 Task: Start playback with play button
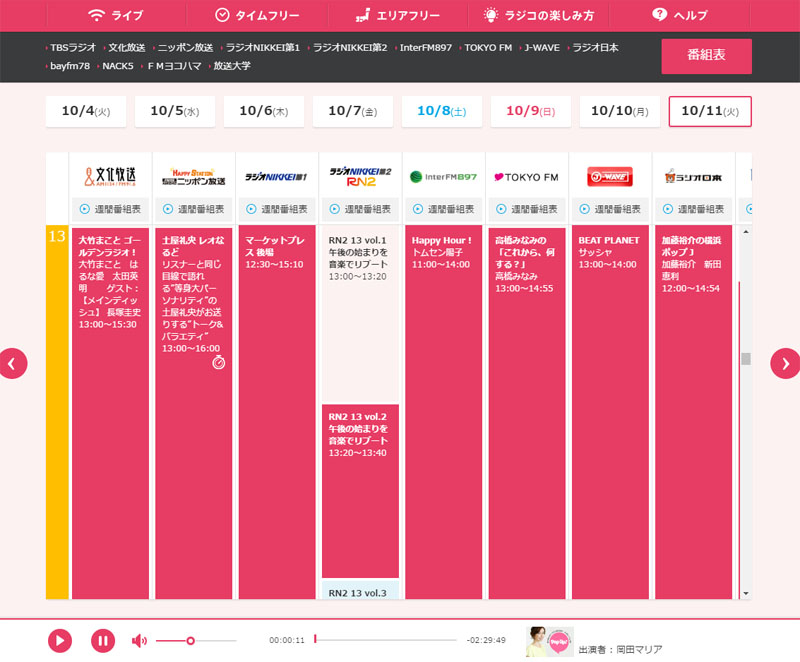pyautogui.click(x=60, y=641)
